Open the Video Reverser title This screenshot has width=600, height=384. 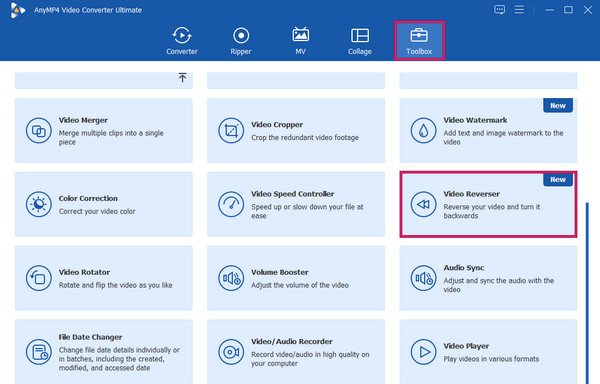[x=471, y=194]
